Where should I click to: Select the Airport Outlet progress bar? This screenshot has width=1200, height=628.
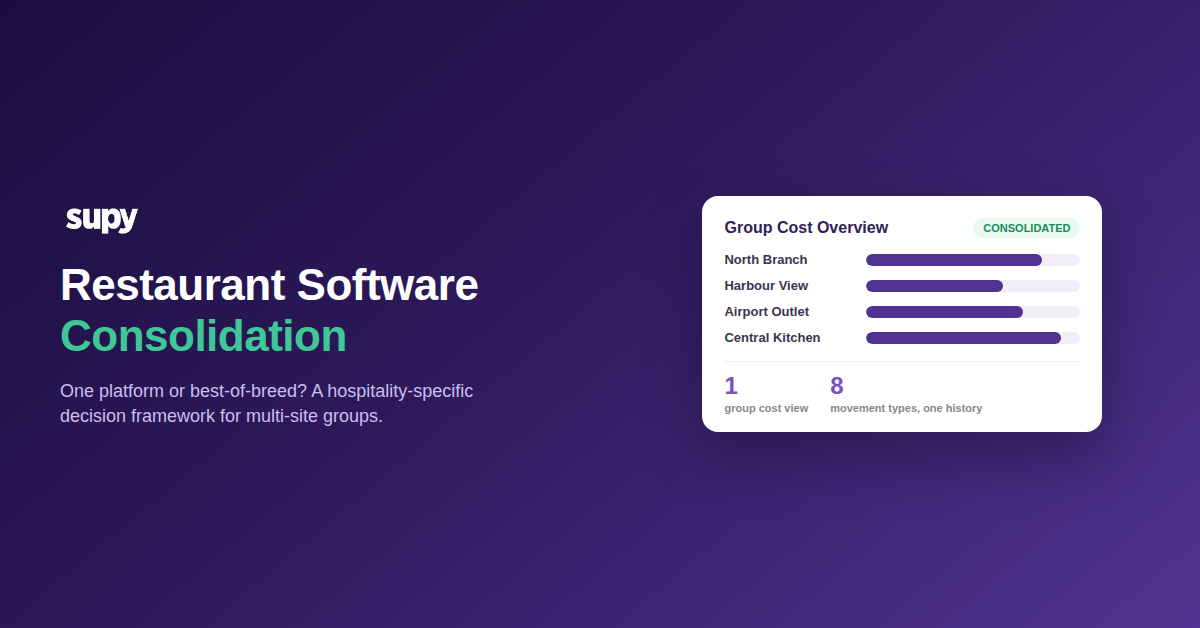point(973,312)
